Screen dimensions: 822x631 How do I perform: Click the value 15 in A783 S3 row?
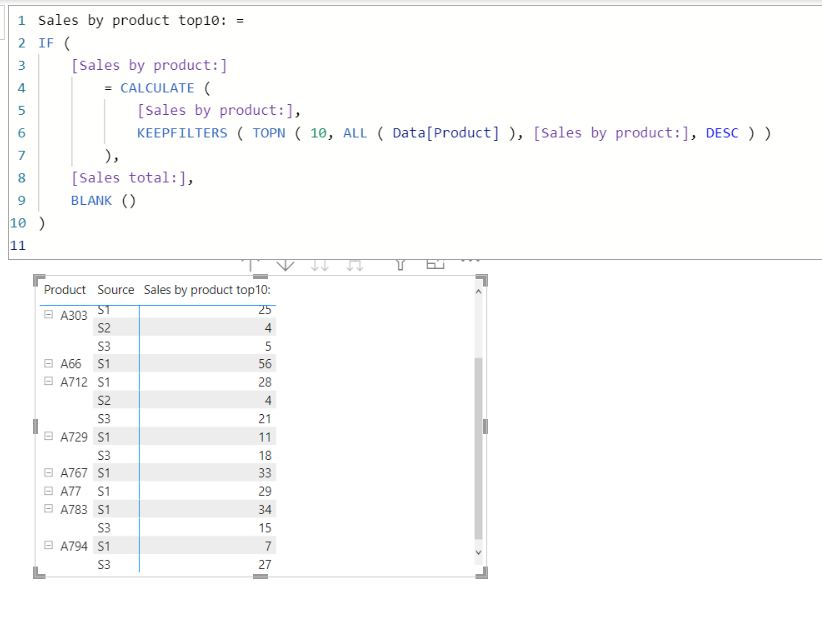[x=265, y=528]
